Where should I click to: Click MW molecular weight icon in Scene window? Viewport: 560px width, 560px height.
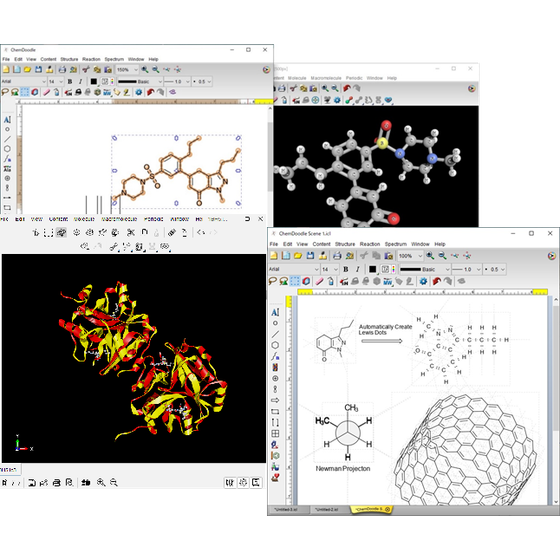[388, 282]
